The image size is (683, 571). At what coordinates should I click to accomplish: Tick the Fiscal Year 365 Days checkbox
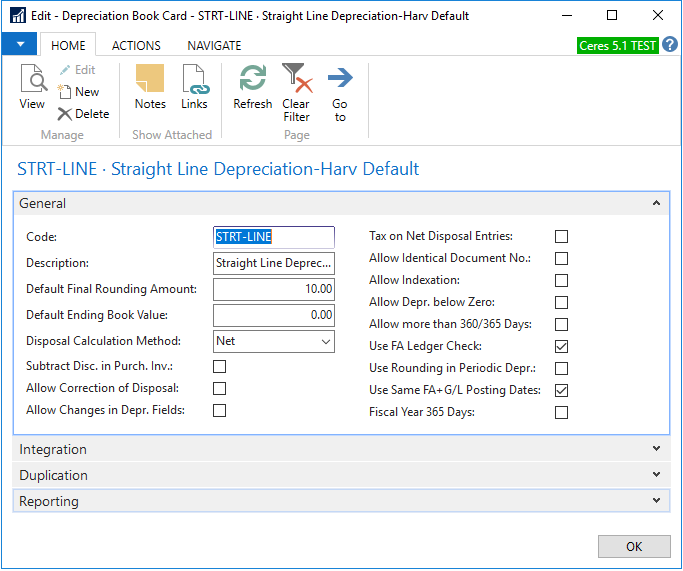pyautogui.click(x=561, y=412)
